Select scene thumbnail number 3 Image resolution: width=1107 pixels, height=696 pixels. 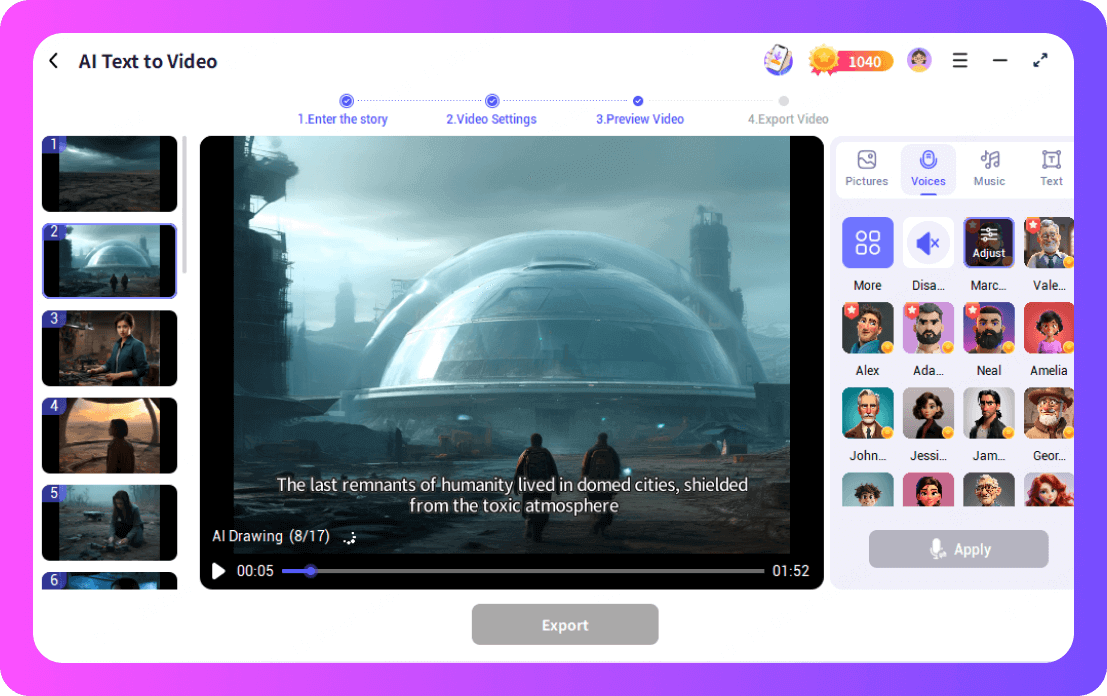110,348
